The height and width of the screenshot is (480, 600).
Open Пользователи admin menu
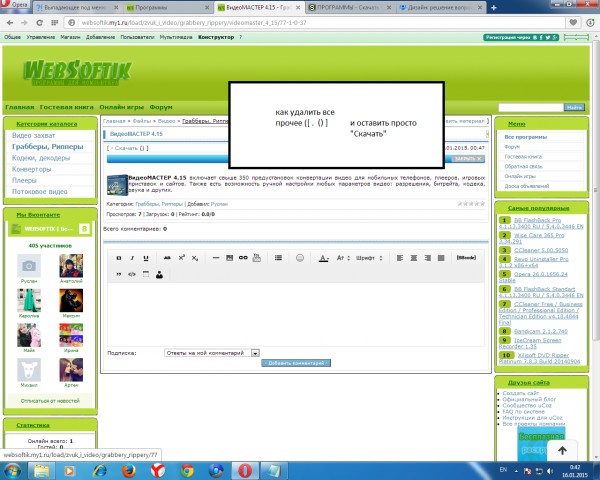137,37
